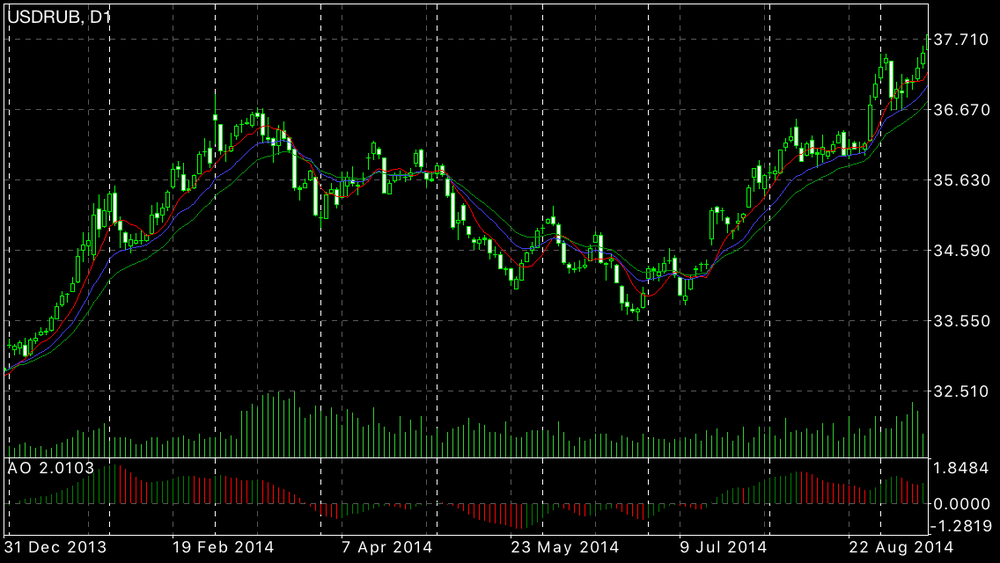1000x563 pixels.
Task: Click the 1.8484 oscillator scale value
Action: [x=961, y=468]
